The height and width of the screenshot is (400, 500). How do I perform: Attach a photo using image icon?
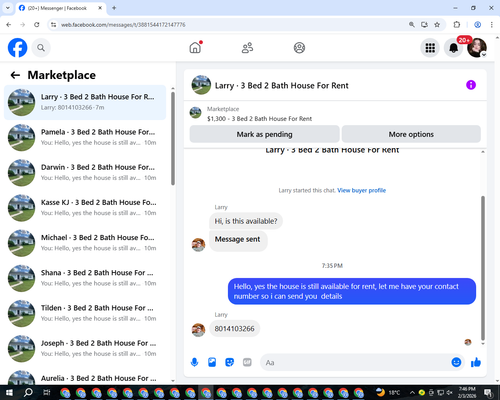pyautogui.click(x=212, y=362)
